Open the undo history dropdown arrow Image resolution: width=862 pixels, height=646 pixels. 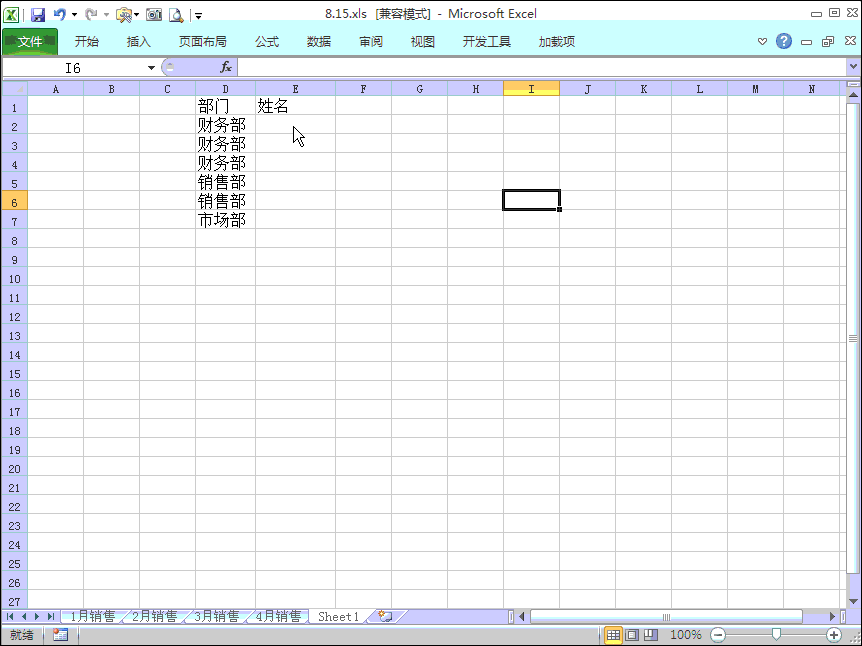[74, 15]
